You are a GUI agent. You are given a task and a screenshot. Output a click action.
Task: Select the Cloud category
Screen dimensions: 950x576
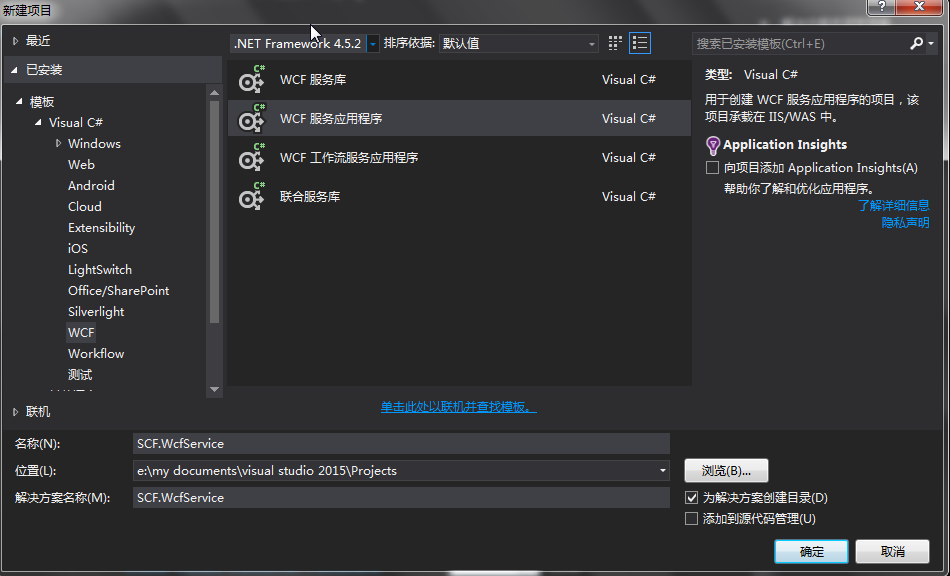85,207
